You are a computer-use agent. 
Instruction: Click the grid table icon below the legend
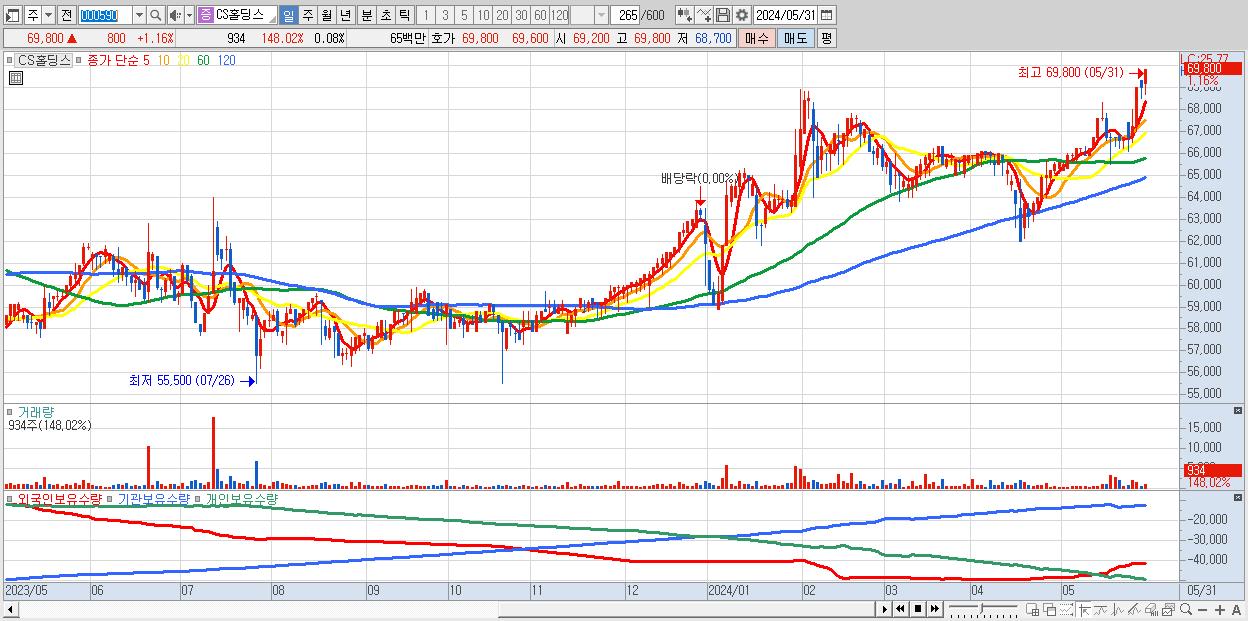pos(15,77)
